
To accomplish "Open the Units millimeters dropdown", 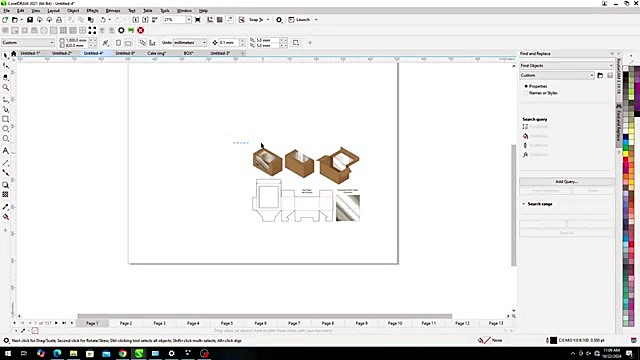I will pyautogui.click(x=190, y=42).
